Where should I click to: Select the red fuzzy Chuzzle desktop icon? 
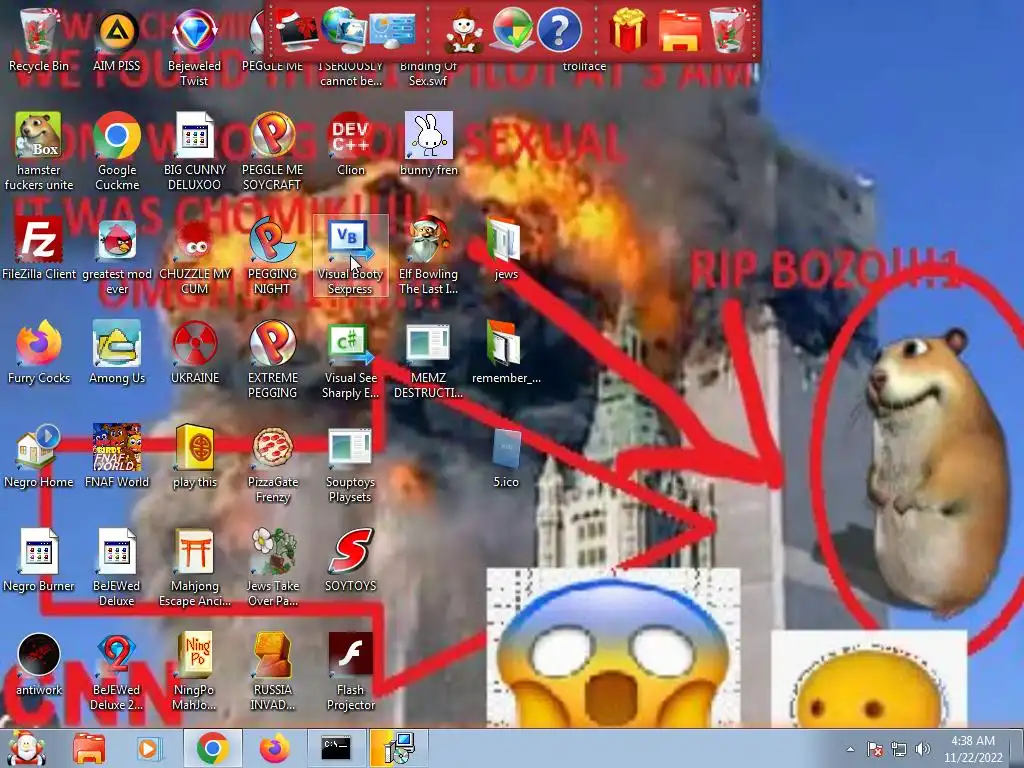(195, 255)
